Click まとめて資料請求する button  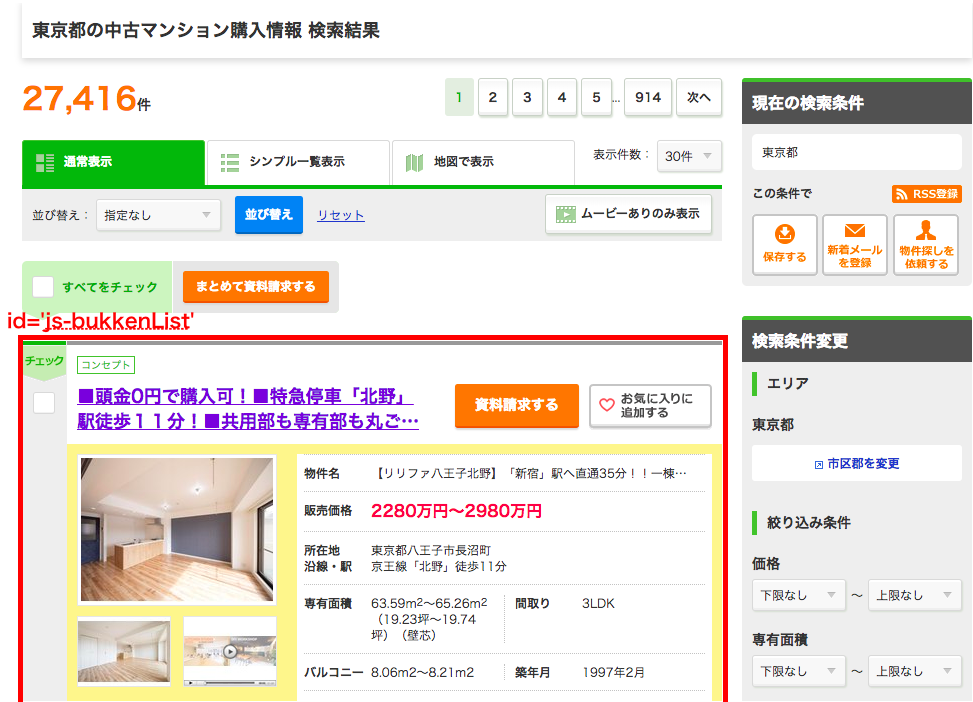(x=256, y=286)
